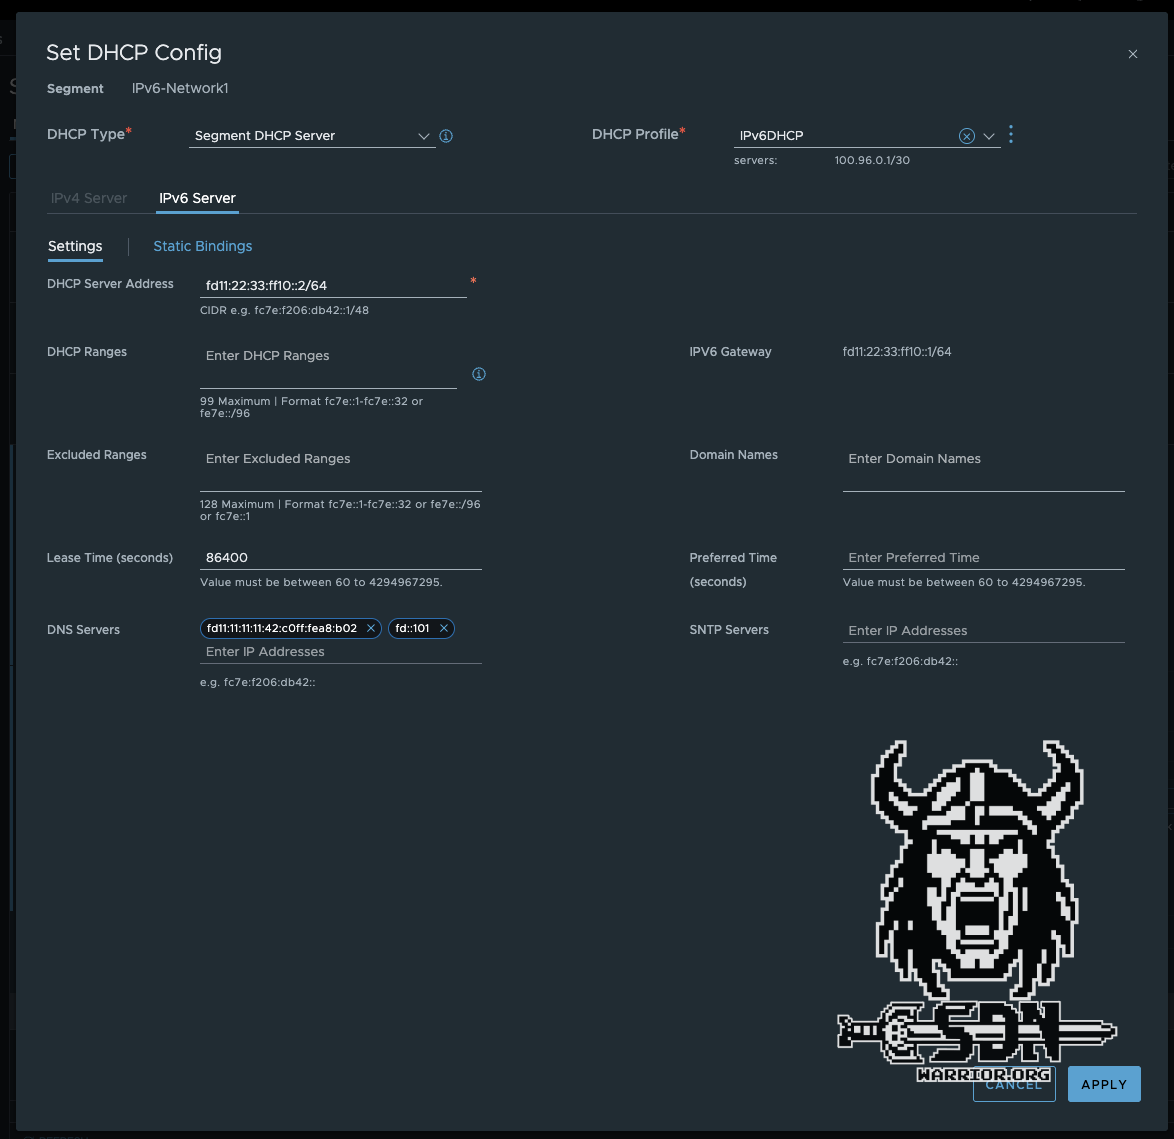Close the Set DHCP Config dialog
1174x1139 pixels.
pos(1132,54)
